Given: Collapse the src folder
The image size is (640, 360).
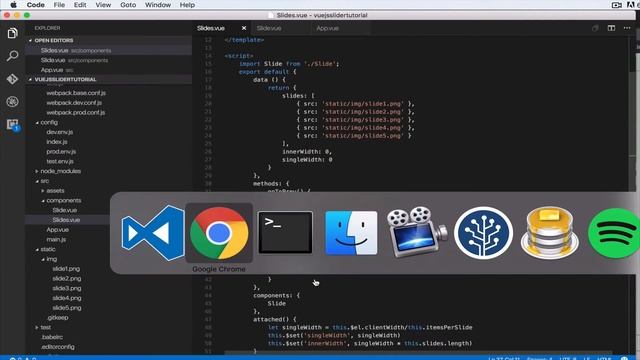Looking at the screenshot, I should pyautogui.click(x=44, y=181).
